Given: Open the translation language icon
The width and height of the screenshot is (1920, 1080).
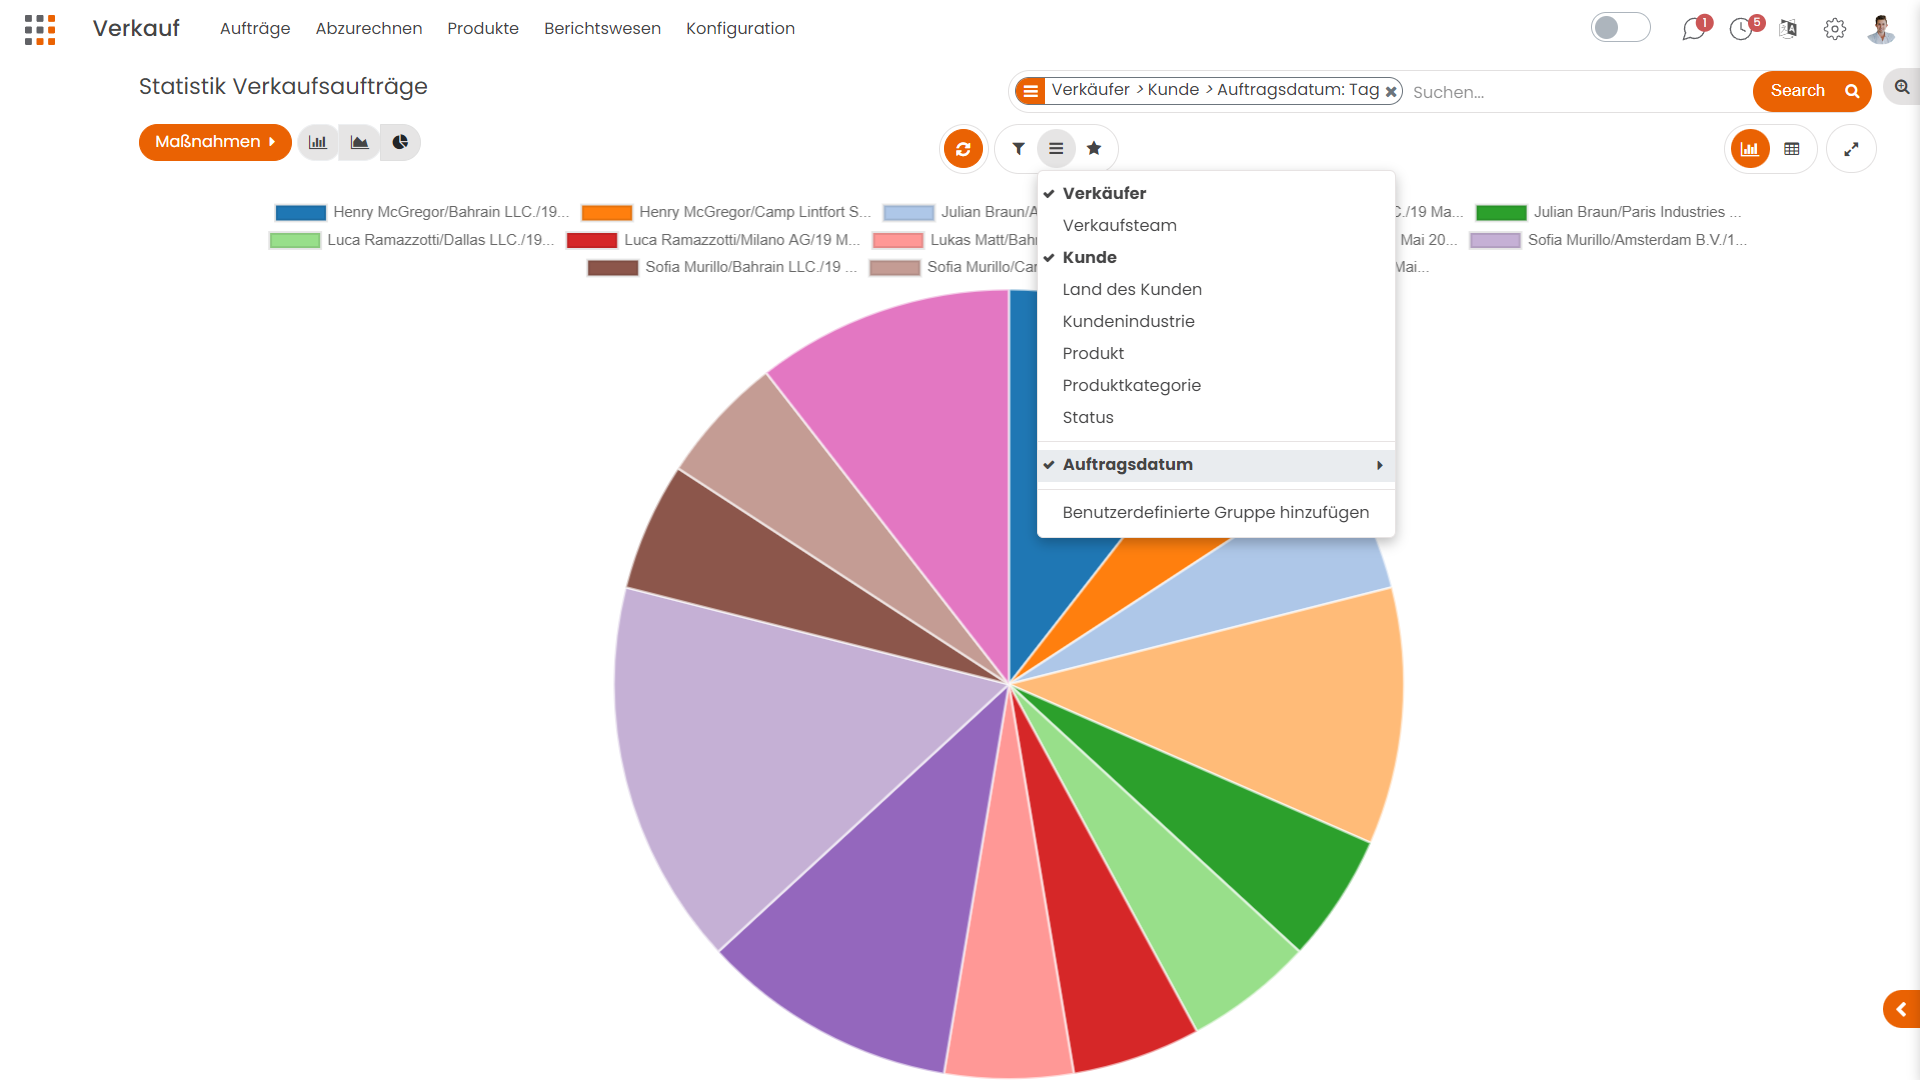Looking at the screenshot, I should coord(1788,29).
